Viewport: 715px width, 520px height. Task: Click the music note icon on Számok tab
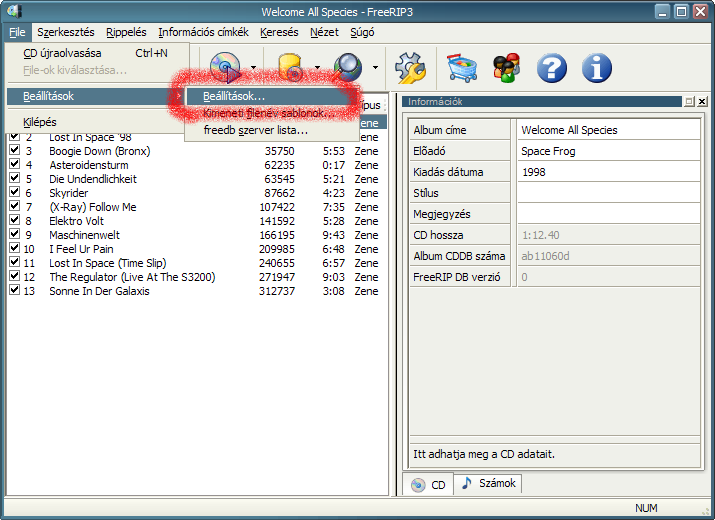point(466,483)
